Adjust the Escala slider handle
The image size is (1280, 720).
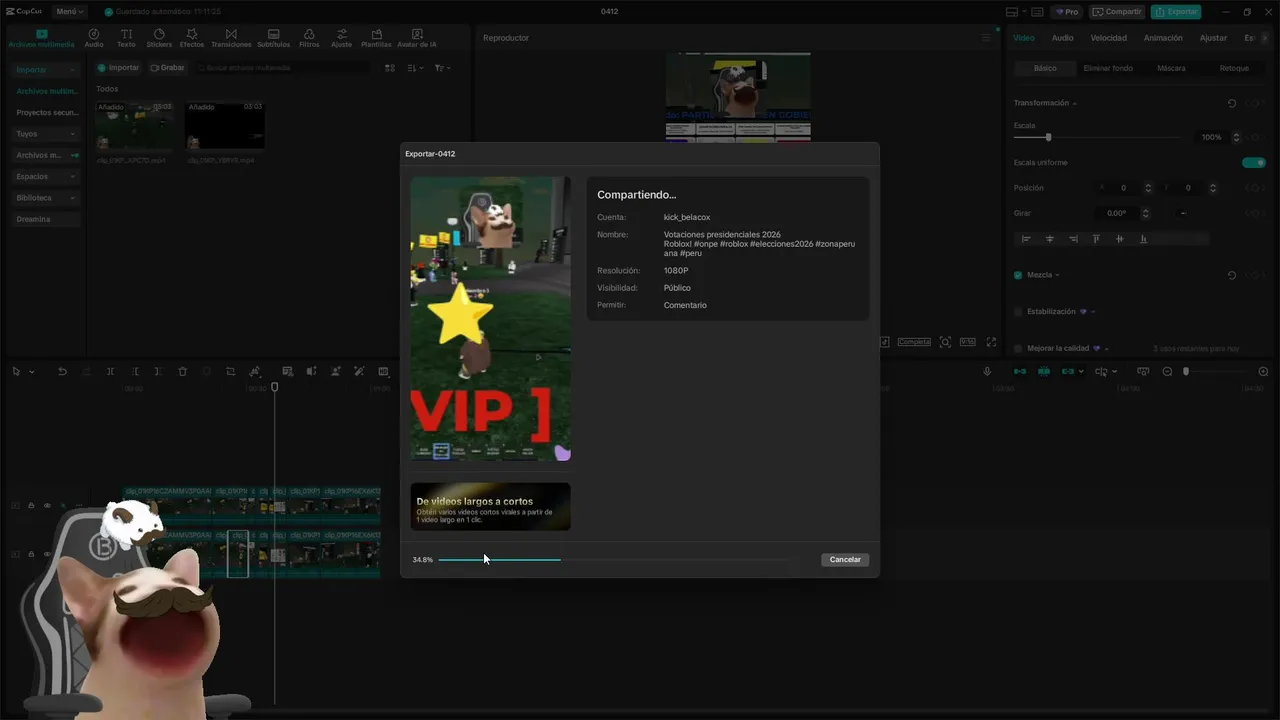click(x=1048, y=137)
